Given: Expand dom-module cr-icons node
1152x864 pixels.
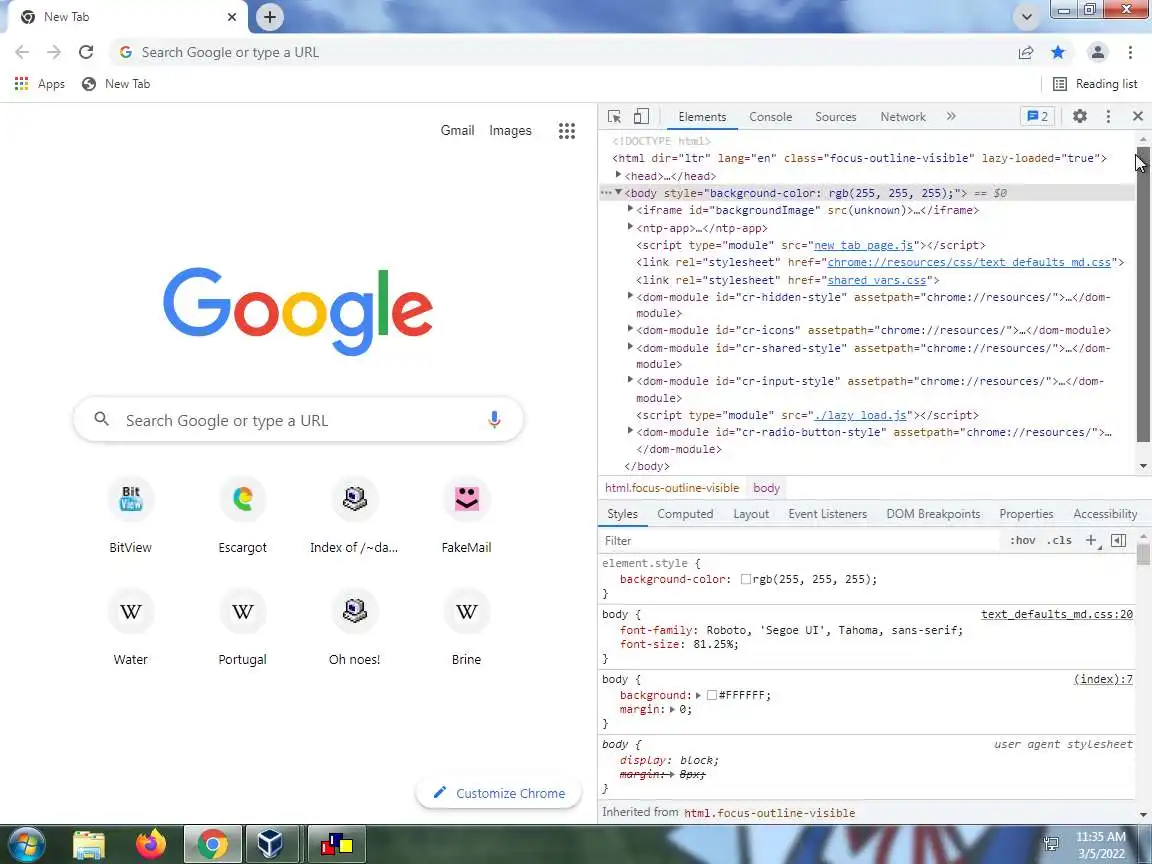Looking at the screenshot, I should [x=630, y=329].
